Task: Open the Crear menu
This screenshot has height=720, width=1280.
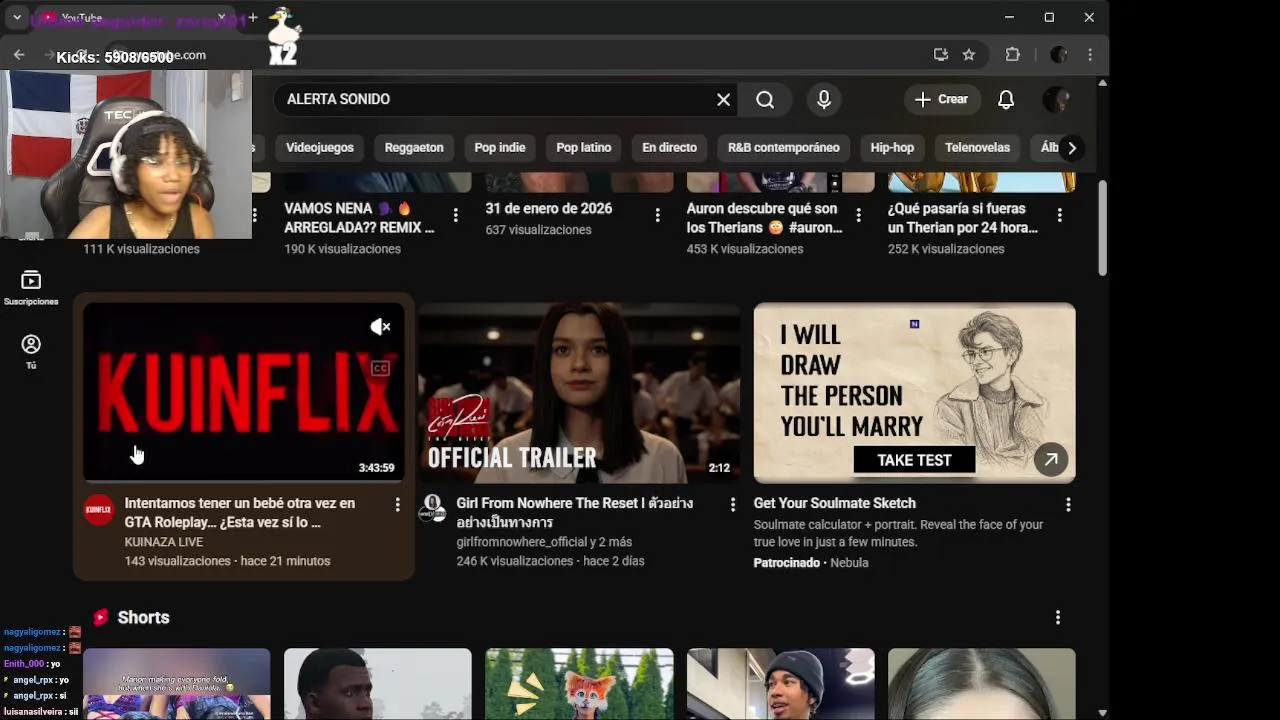Action: (x=941, y=99)
